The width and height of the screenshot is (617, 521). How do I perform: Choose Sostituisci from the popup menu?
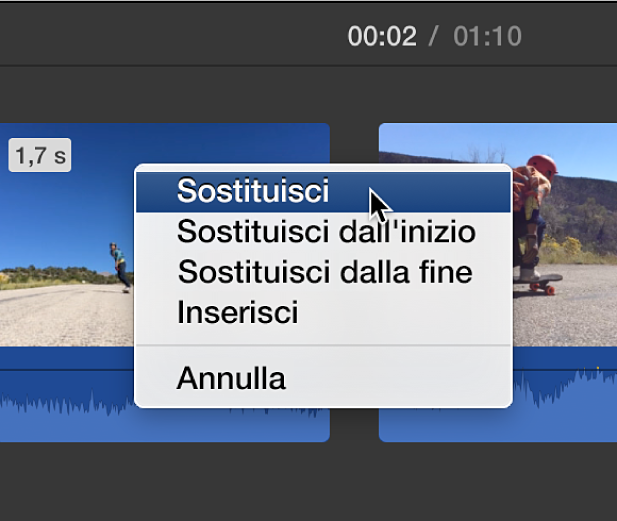click(x=323, y=192)
